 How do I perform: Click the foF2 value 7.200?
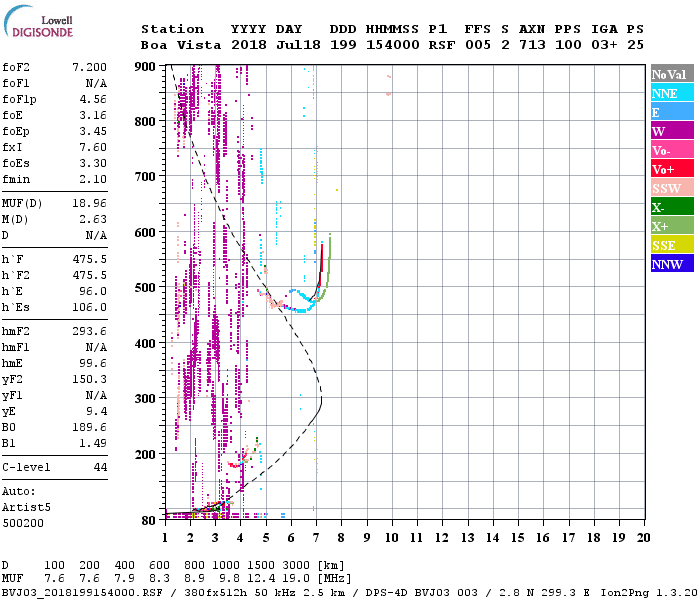coord(89,67)
